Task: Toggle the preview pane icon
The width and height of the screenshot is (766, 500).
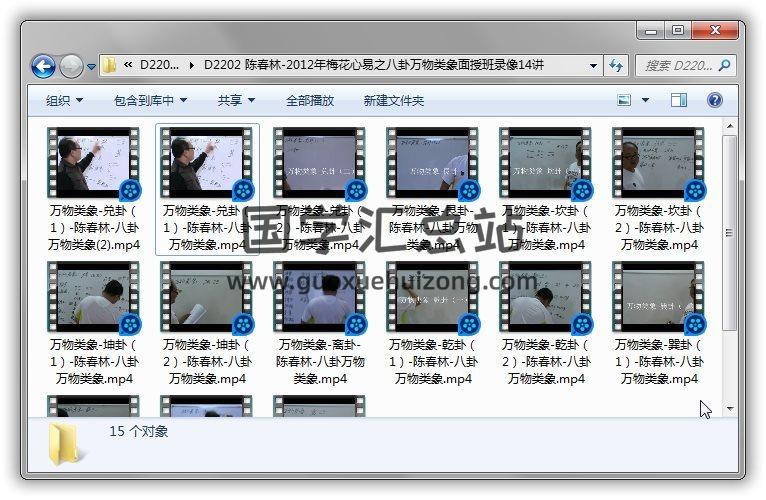Action: point(679,100)
